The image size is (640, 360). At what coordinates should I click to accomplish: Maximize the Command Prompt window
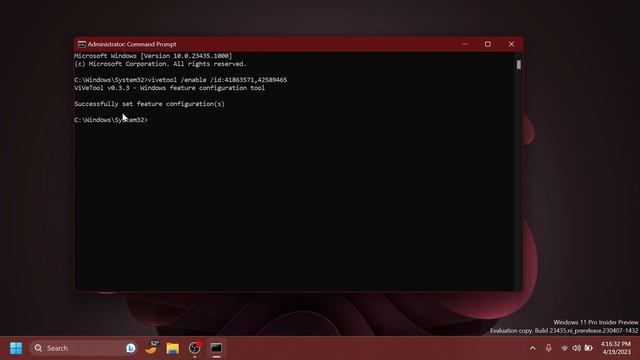click(x=488, y=44)
